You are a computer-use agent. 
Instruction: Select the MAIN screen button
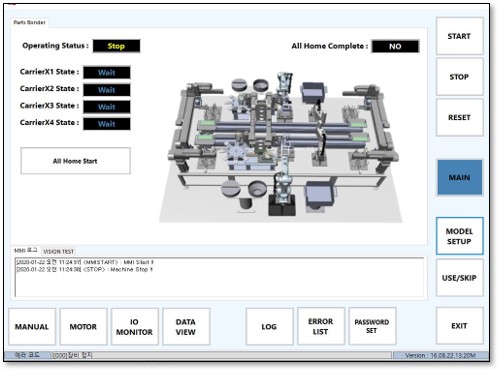(x=459, y=177)
